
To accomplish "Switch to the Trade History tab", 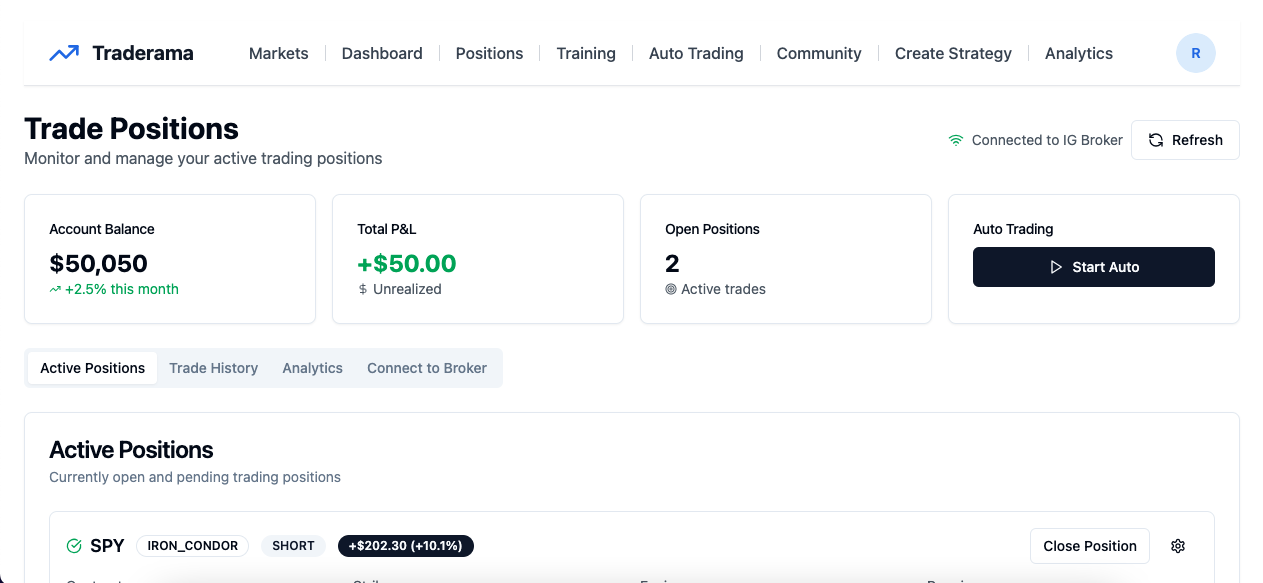I will click(213, 368).
